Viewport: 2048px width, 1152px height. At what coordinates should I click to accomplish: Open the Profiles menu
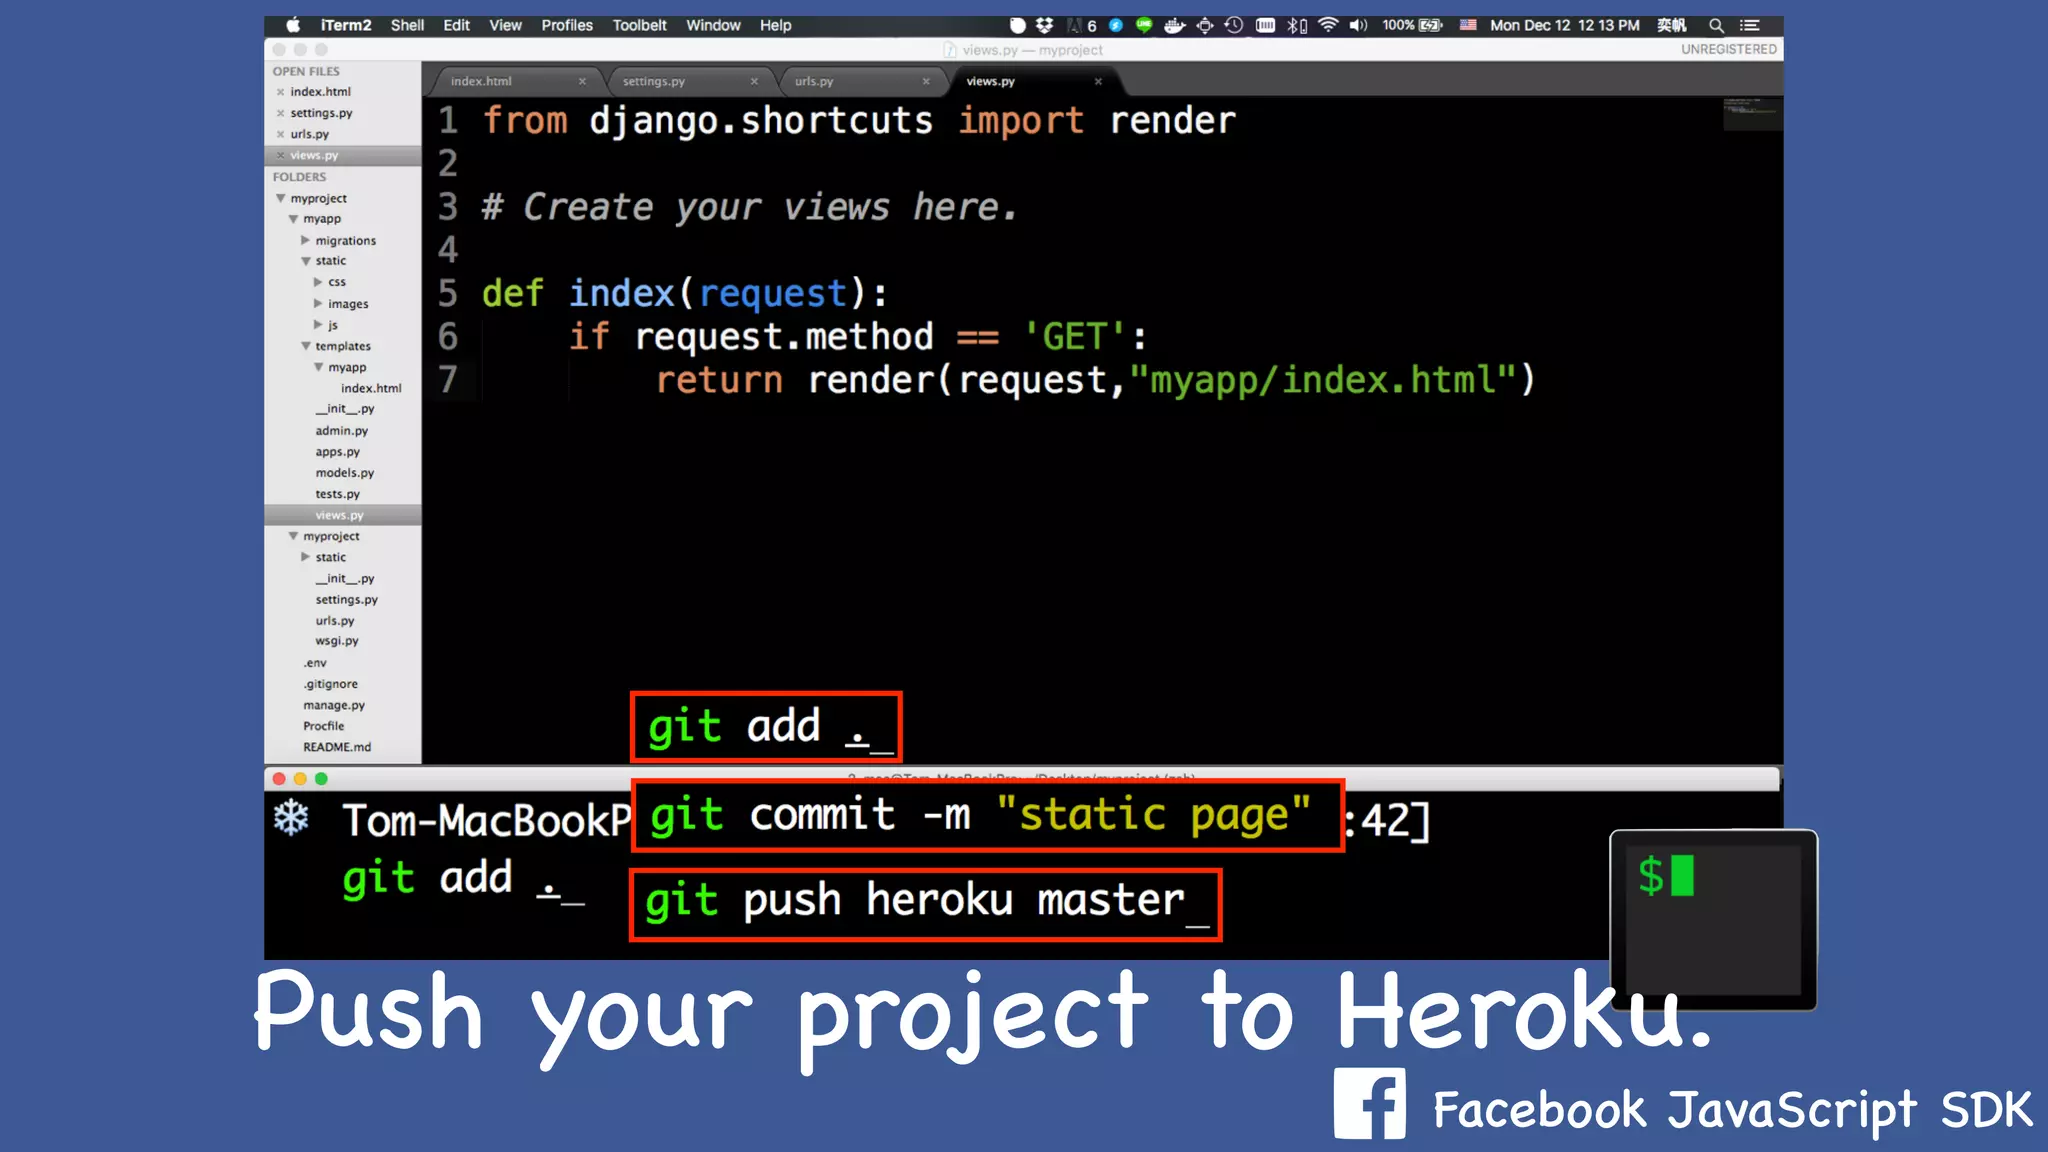coord(567,25)
